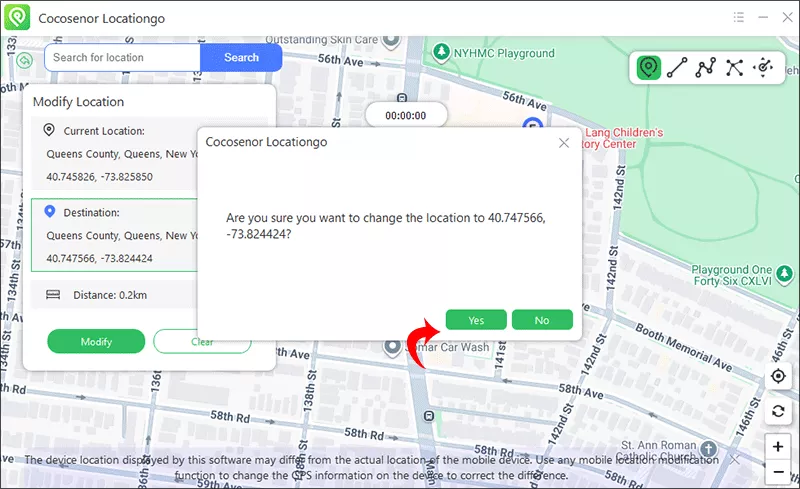Click the green back arrow icon
Screen dimensions: 800x489
[24, 60]
